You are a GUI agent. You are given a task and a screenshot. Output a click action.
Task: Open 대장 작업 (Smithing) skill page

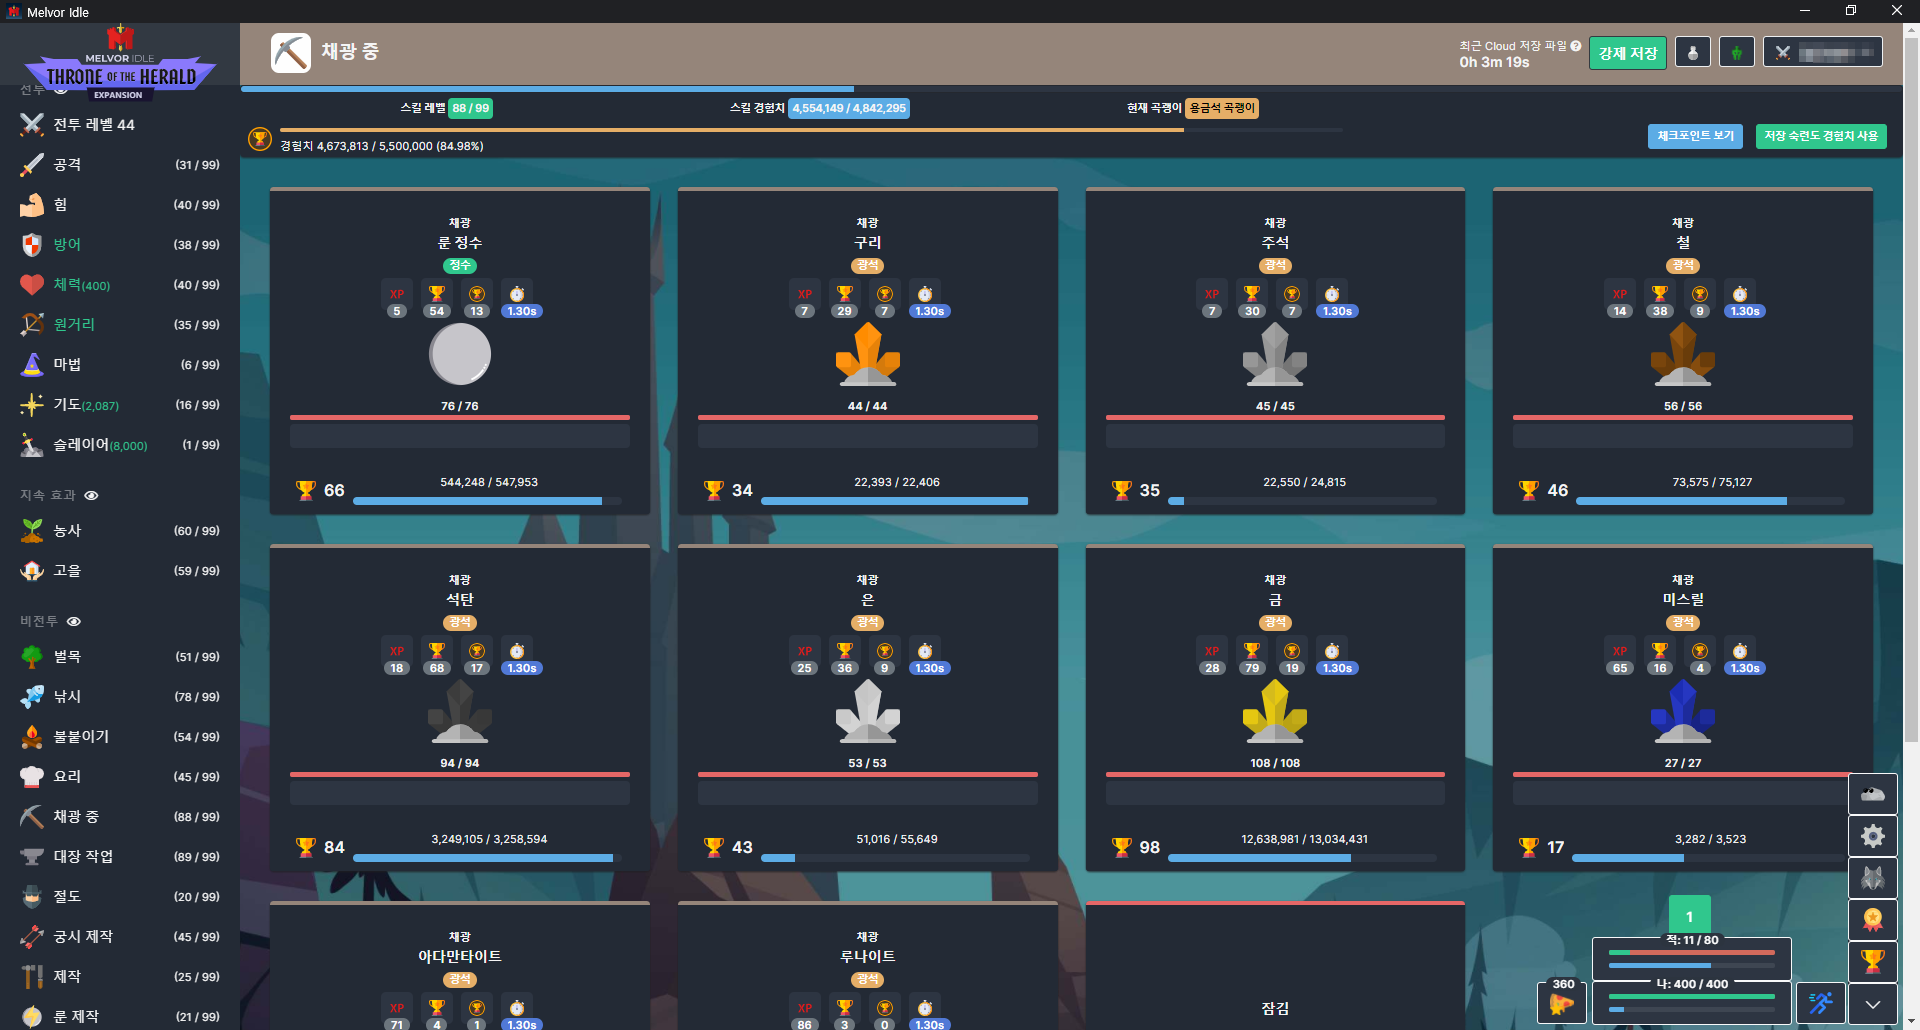pyautogui.click(x=120, y=856)
